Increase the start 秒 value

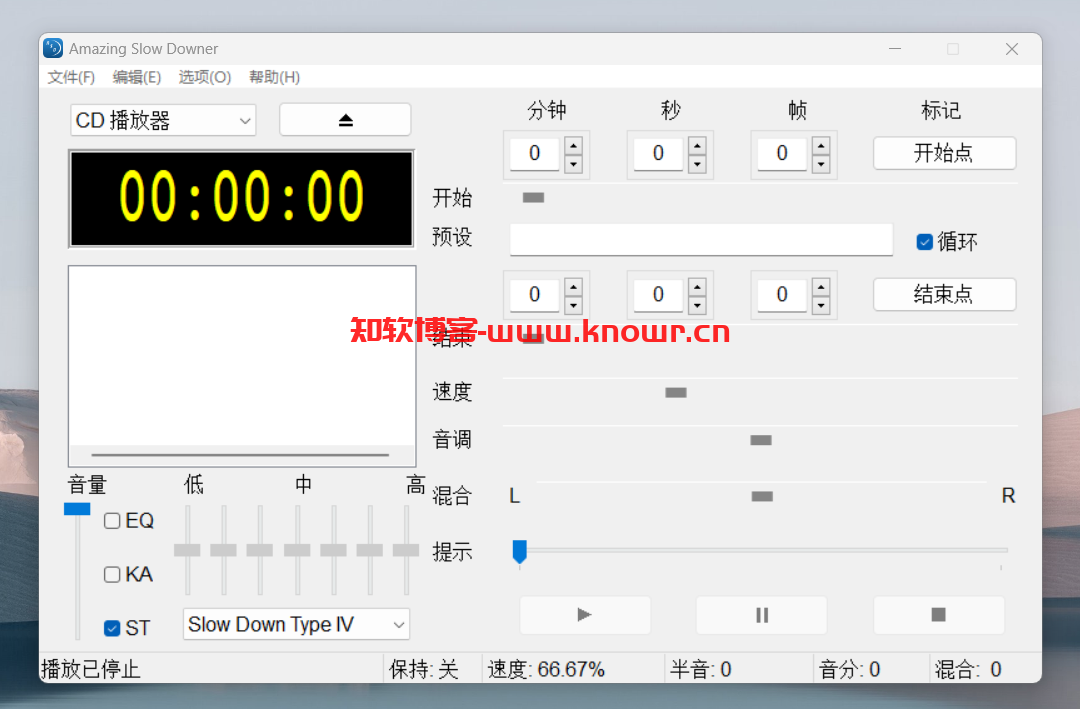pyautogui.click(x=697, y=145)
